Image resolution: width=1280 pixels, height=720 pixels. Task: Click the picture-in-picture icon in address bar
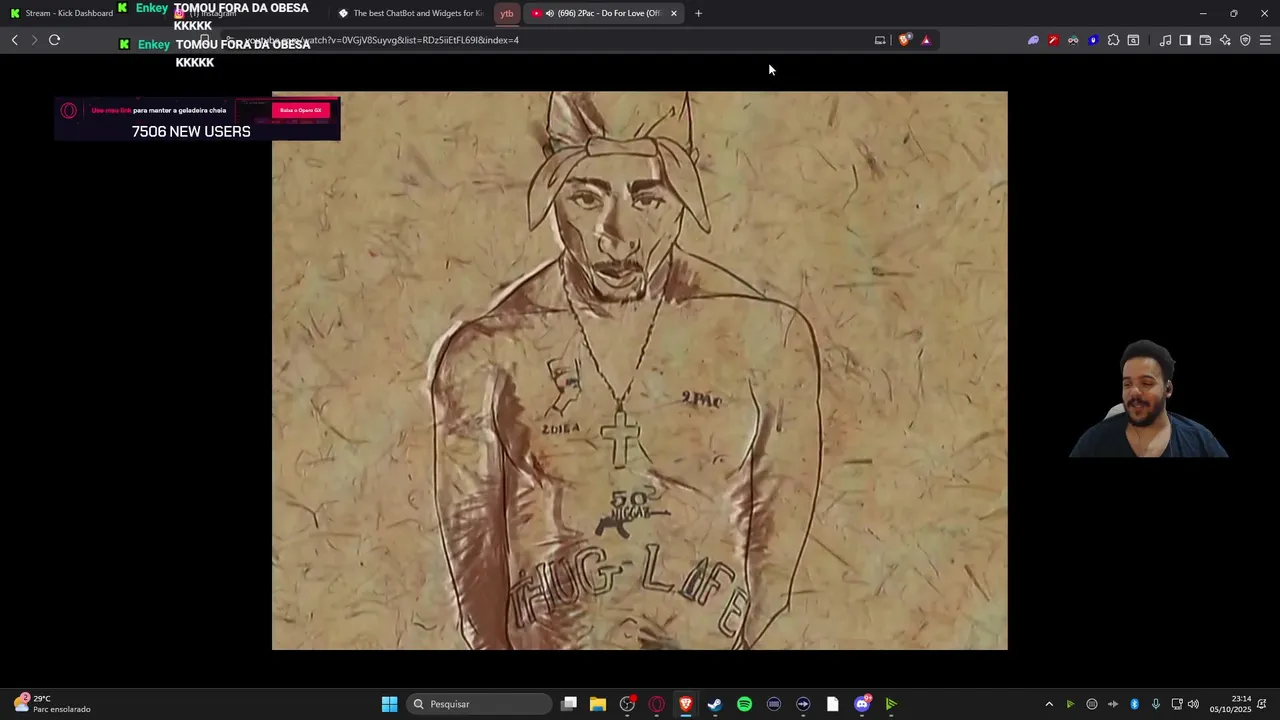[880, 40]
